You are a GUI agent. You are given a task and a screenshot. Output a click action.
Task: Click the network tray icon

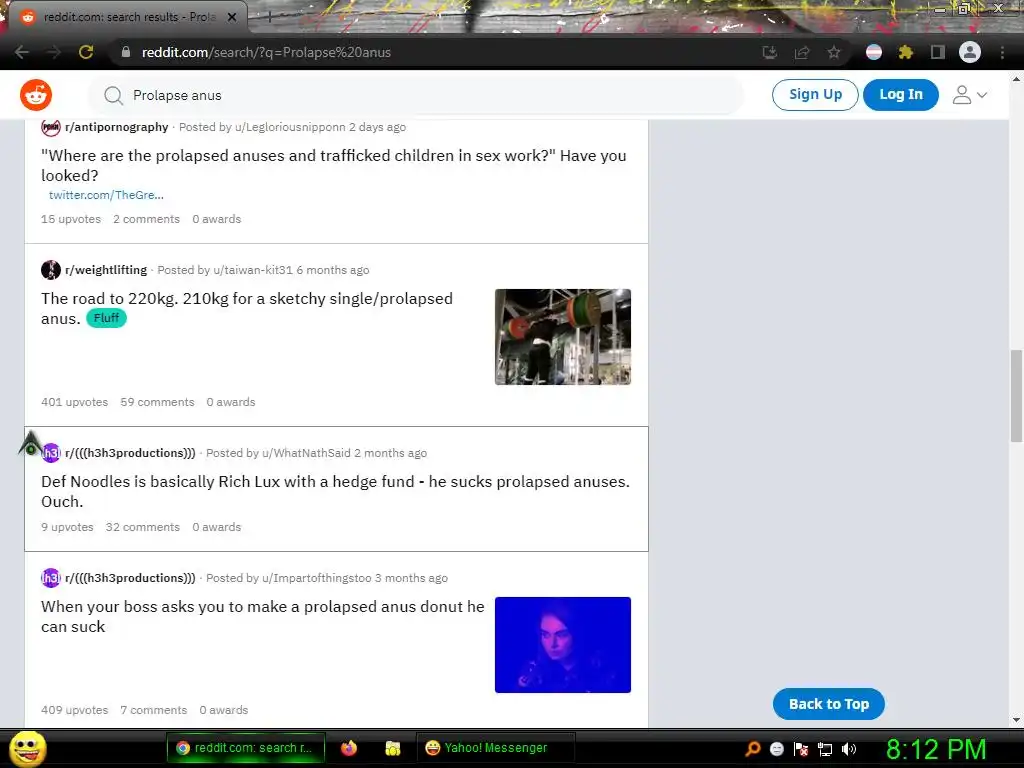[825, 749]
